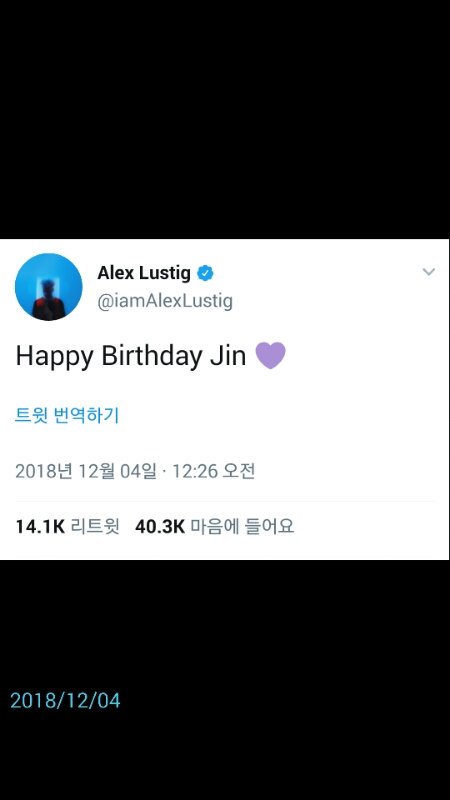Click the 2018/12/04 caption below the tweet
This screenshot has width=450, height=800.
pyautogui.click(x=65, y=701)
